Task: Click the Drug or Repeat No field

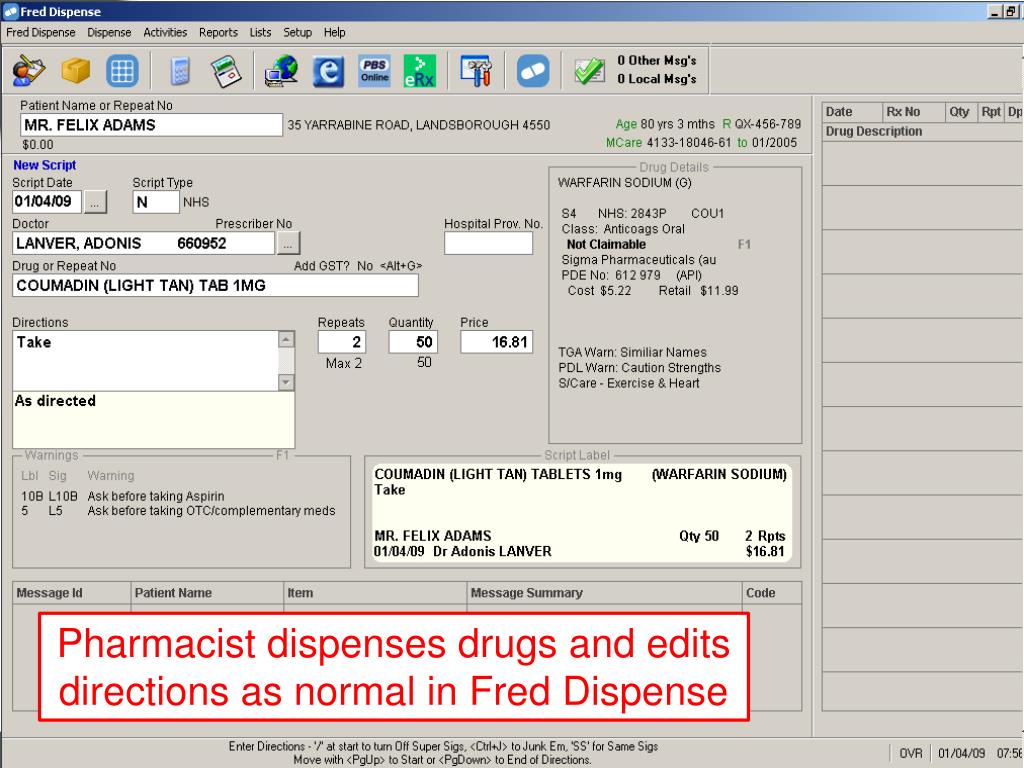Action: (x=215, y=285)
